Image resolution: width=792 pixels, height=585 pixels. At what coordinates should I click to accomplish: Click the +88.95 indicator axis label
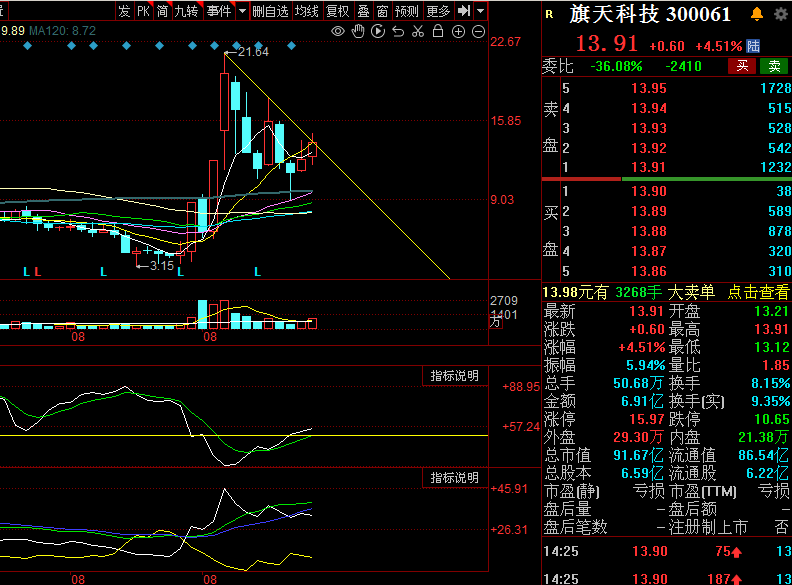(521, 387)
